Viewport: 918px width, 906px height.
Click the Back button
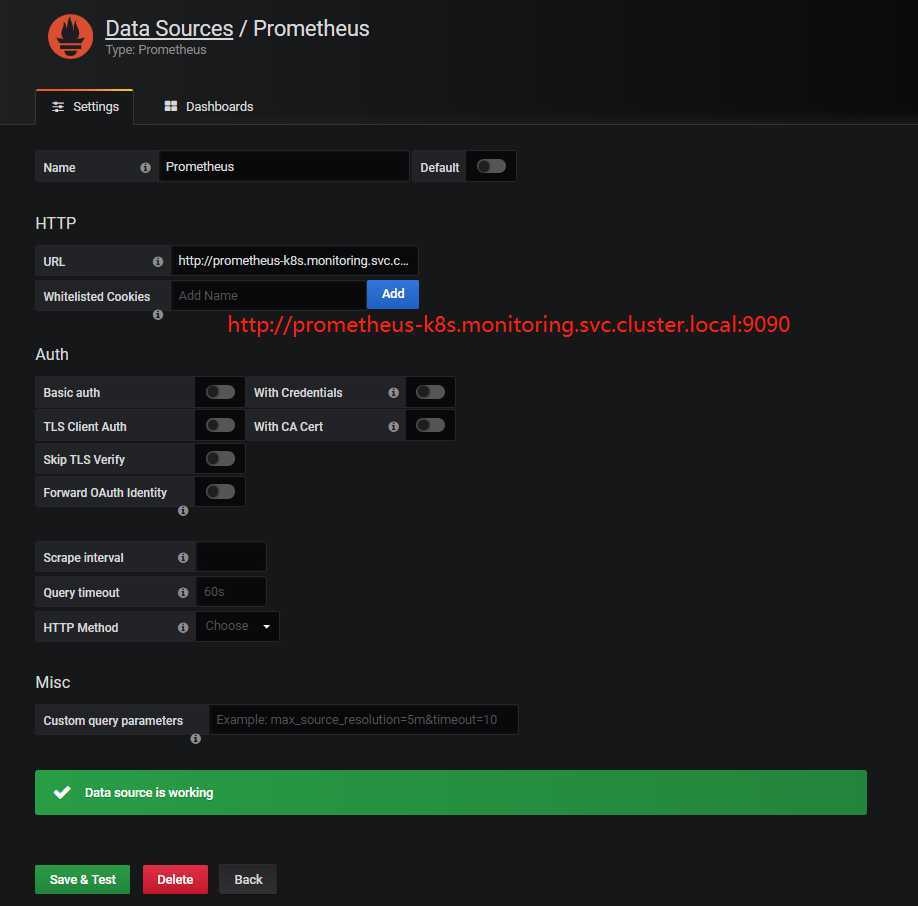248,879
